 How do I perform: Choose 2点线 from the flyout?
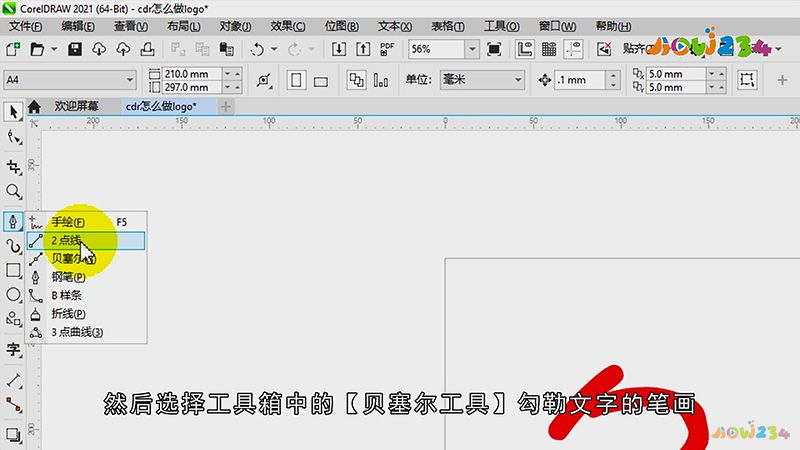86,240
